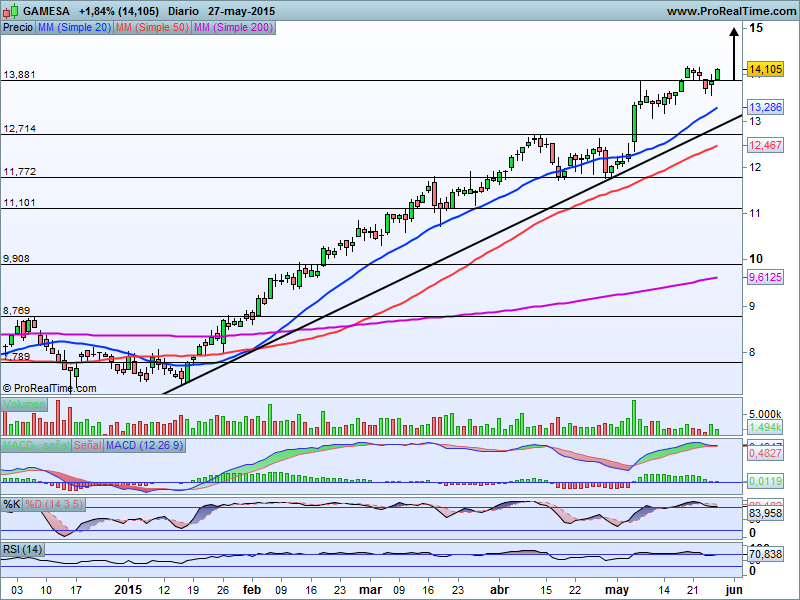Click the 0,4827 MACD signal value

(765, 453)
